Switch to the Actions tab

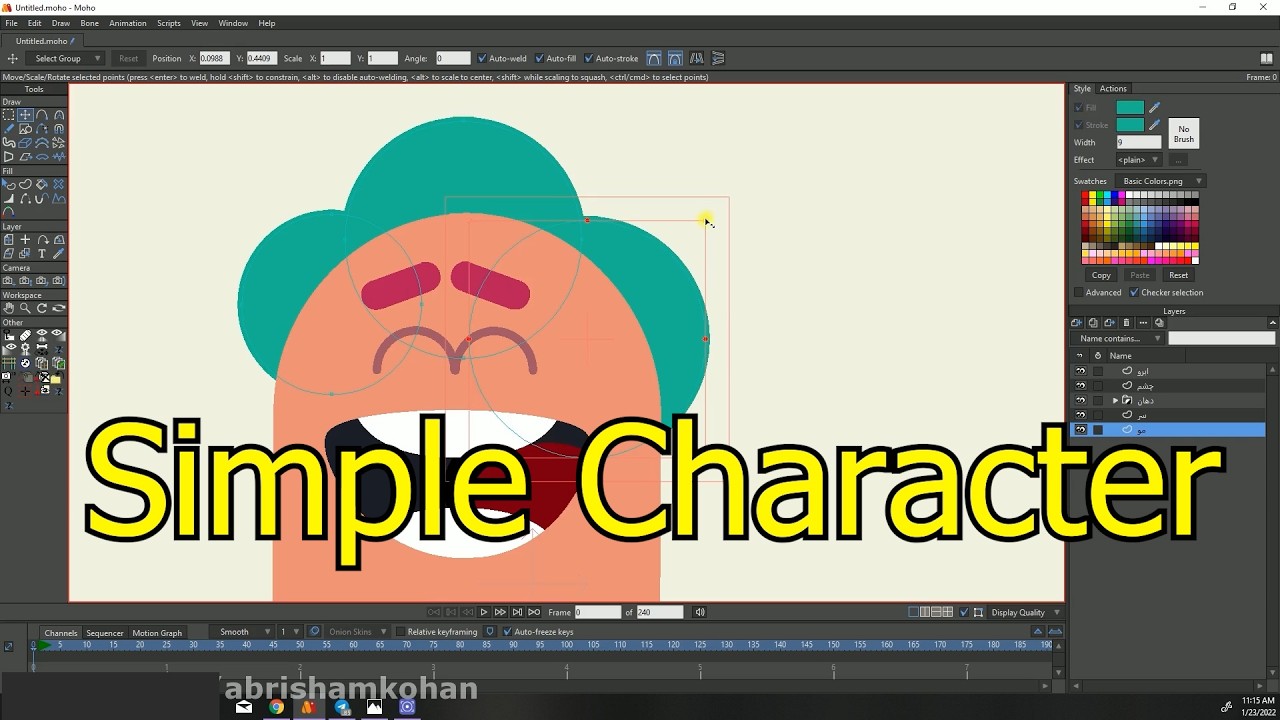coord(1113,89)
